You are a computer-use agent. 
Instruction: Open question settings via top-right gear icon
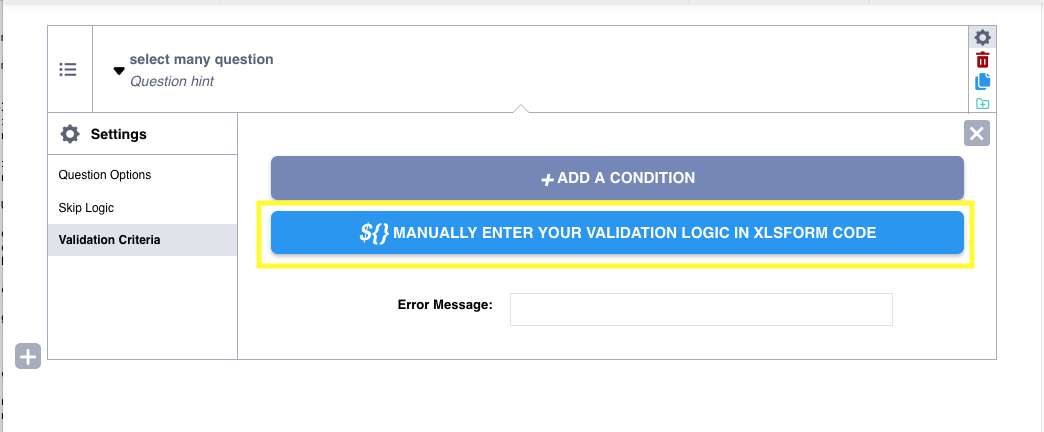[982, 38]
